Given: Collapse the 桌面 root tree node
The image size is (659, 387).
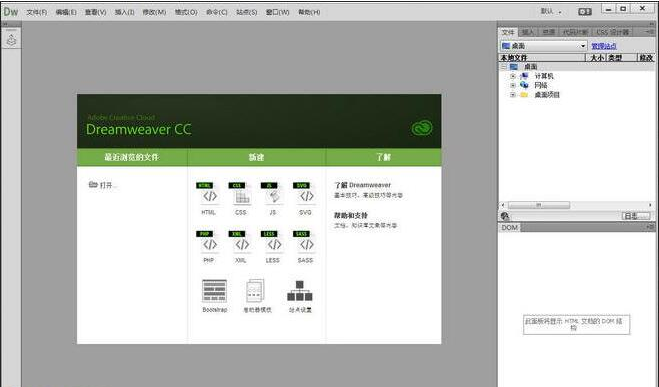Looking at the screenshot, I should tap(503, 67).
